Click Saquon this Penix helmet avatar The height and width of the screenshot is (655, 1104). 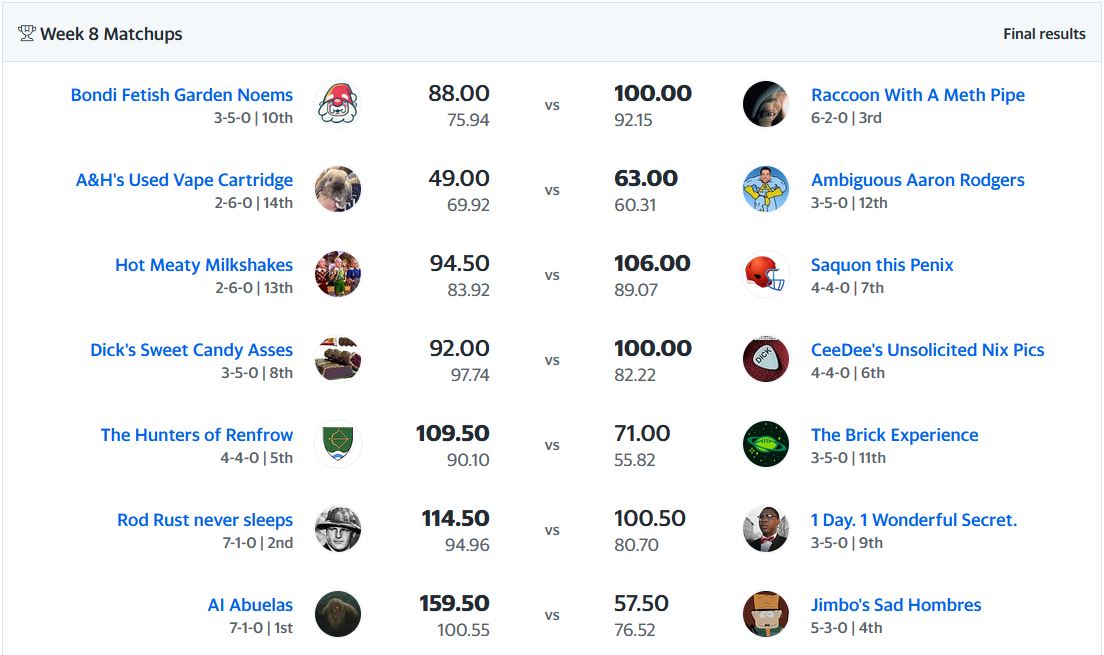[x=766, y=274]
